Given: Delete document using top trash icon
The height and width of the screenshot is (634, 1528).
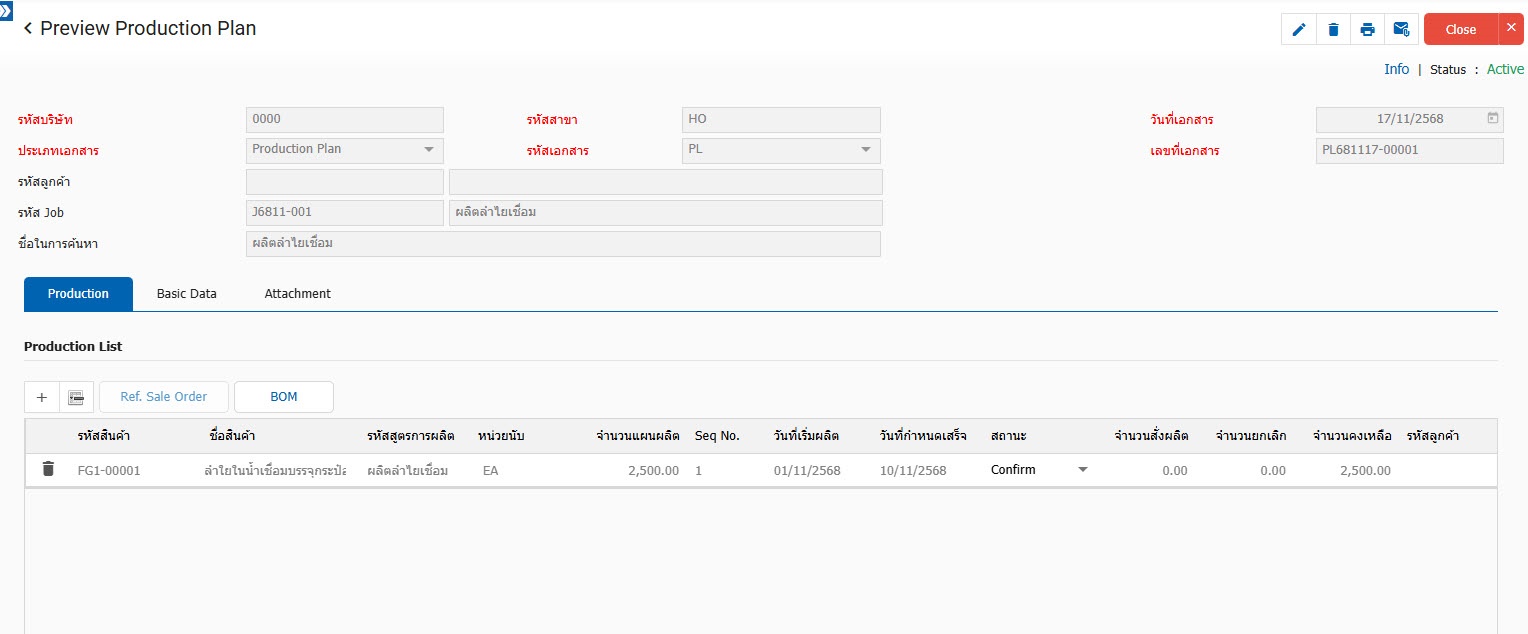Looking at the screenshot, I should pos(1333,29).
